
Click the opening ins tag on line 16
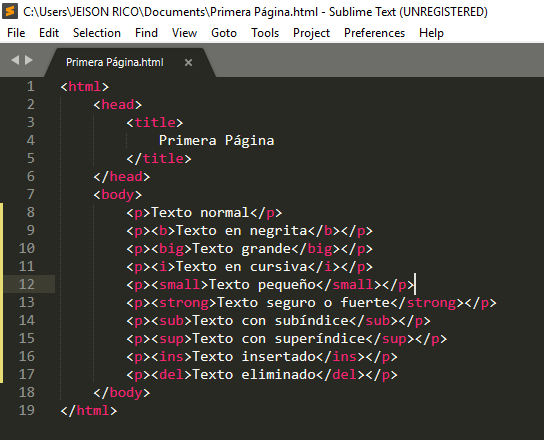[x=171, y=357]
